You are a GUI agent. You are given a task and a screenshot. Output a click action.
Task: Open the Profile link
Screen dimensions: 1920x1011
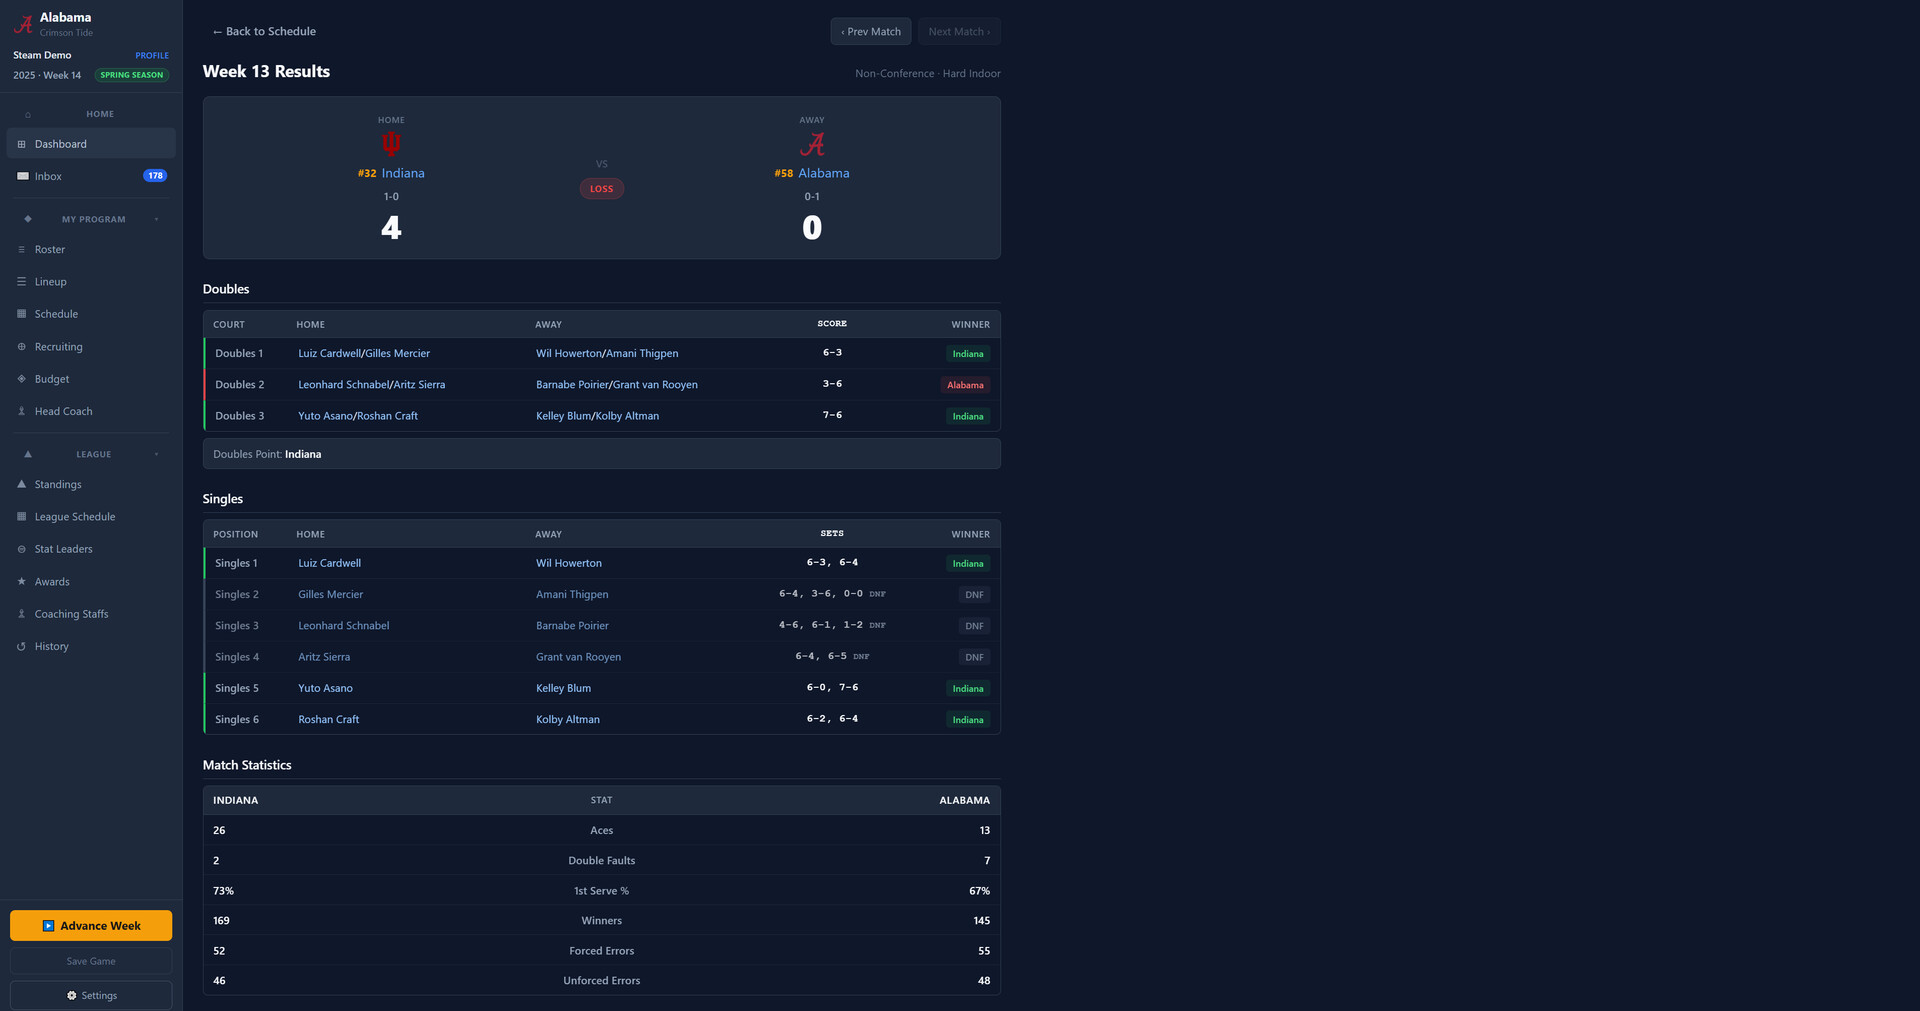pos(152,56)
